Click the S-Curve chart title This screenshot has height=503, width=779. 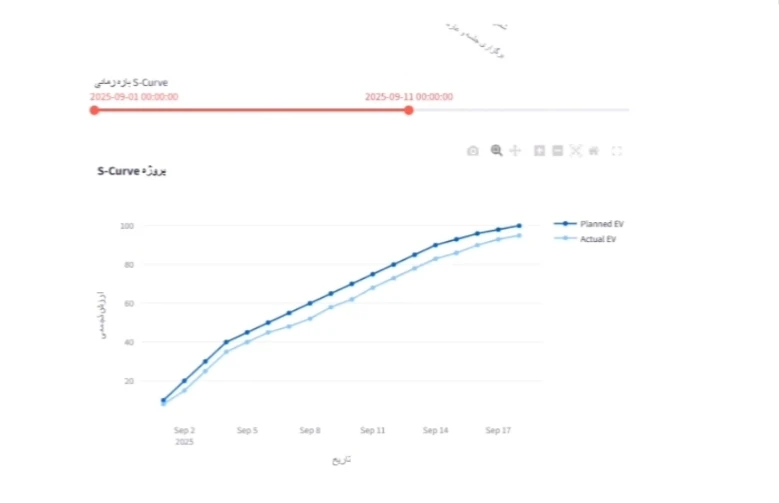[x=131, y=170]
